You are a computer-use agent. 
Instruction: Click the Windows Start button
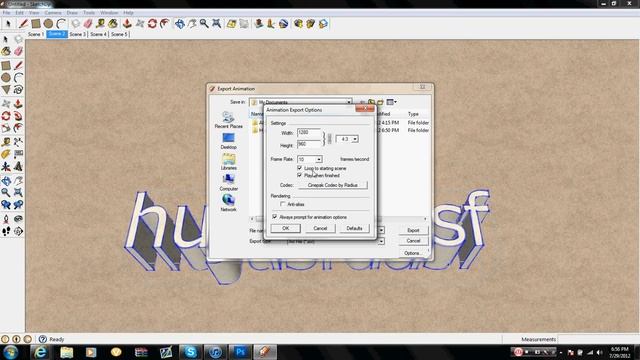tap(11, 352)
